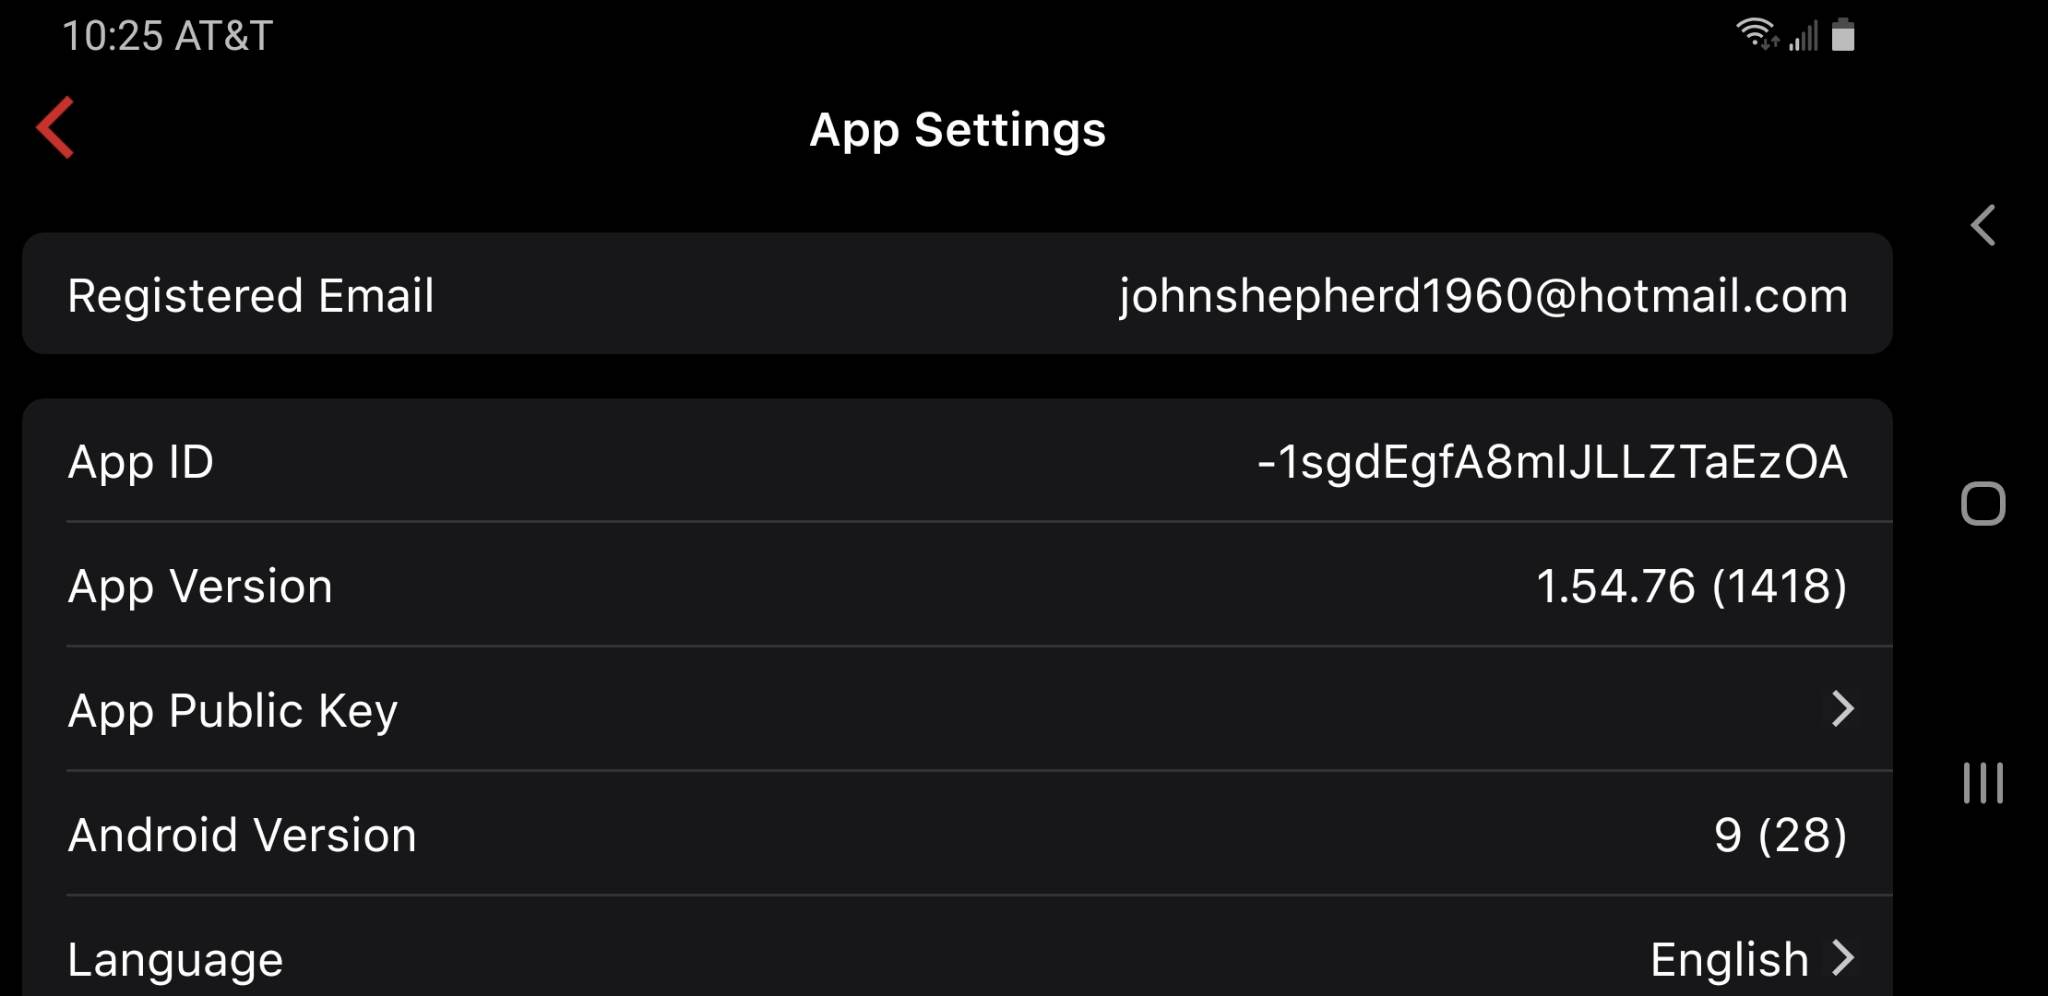Tap the registered email address johnshepherd1960@hotmail.com
This screenshot has height=996, width=2048.
pyautogui.click(x=1483, y=296)
